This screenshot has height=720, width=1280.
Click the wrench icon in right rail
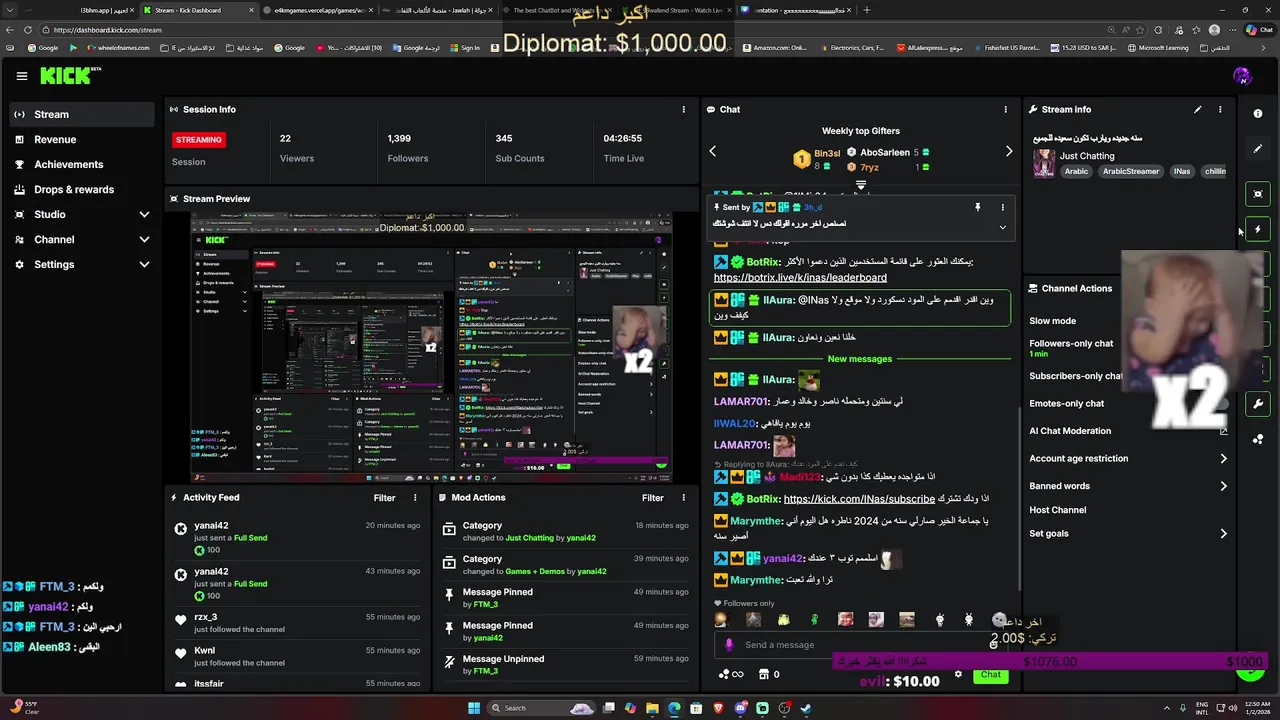1258,404
